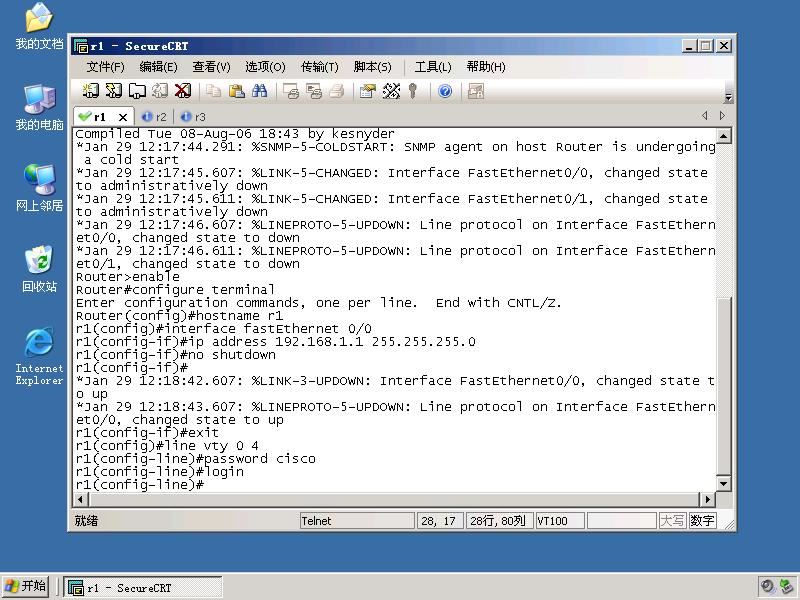Screen dimensions: 800x600
Task: Minimize the SecureCRT window
Action: pos(689,46)
